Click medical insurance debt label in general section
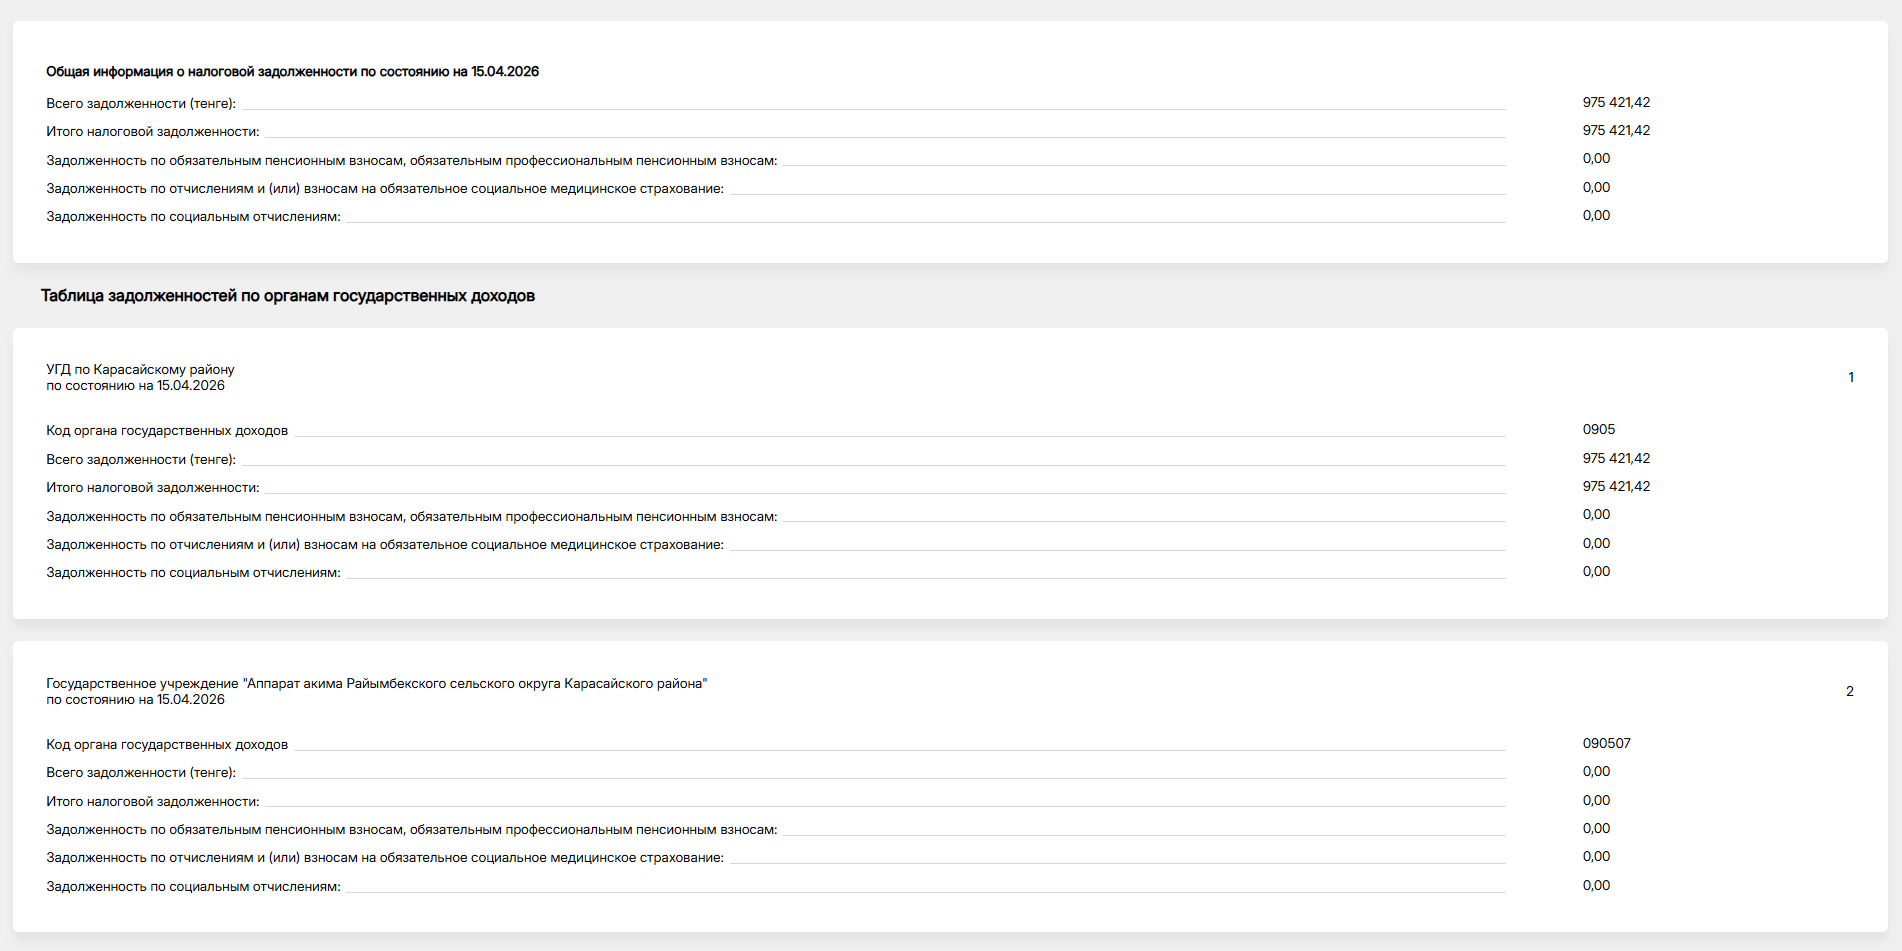Screen dimensions: 1902x951 [384, 189]
